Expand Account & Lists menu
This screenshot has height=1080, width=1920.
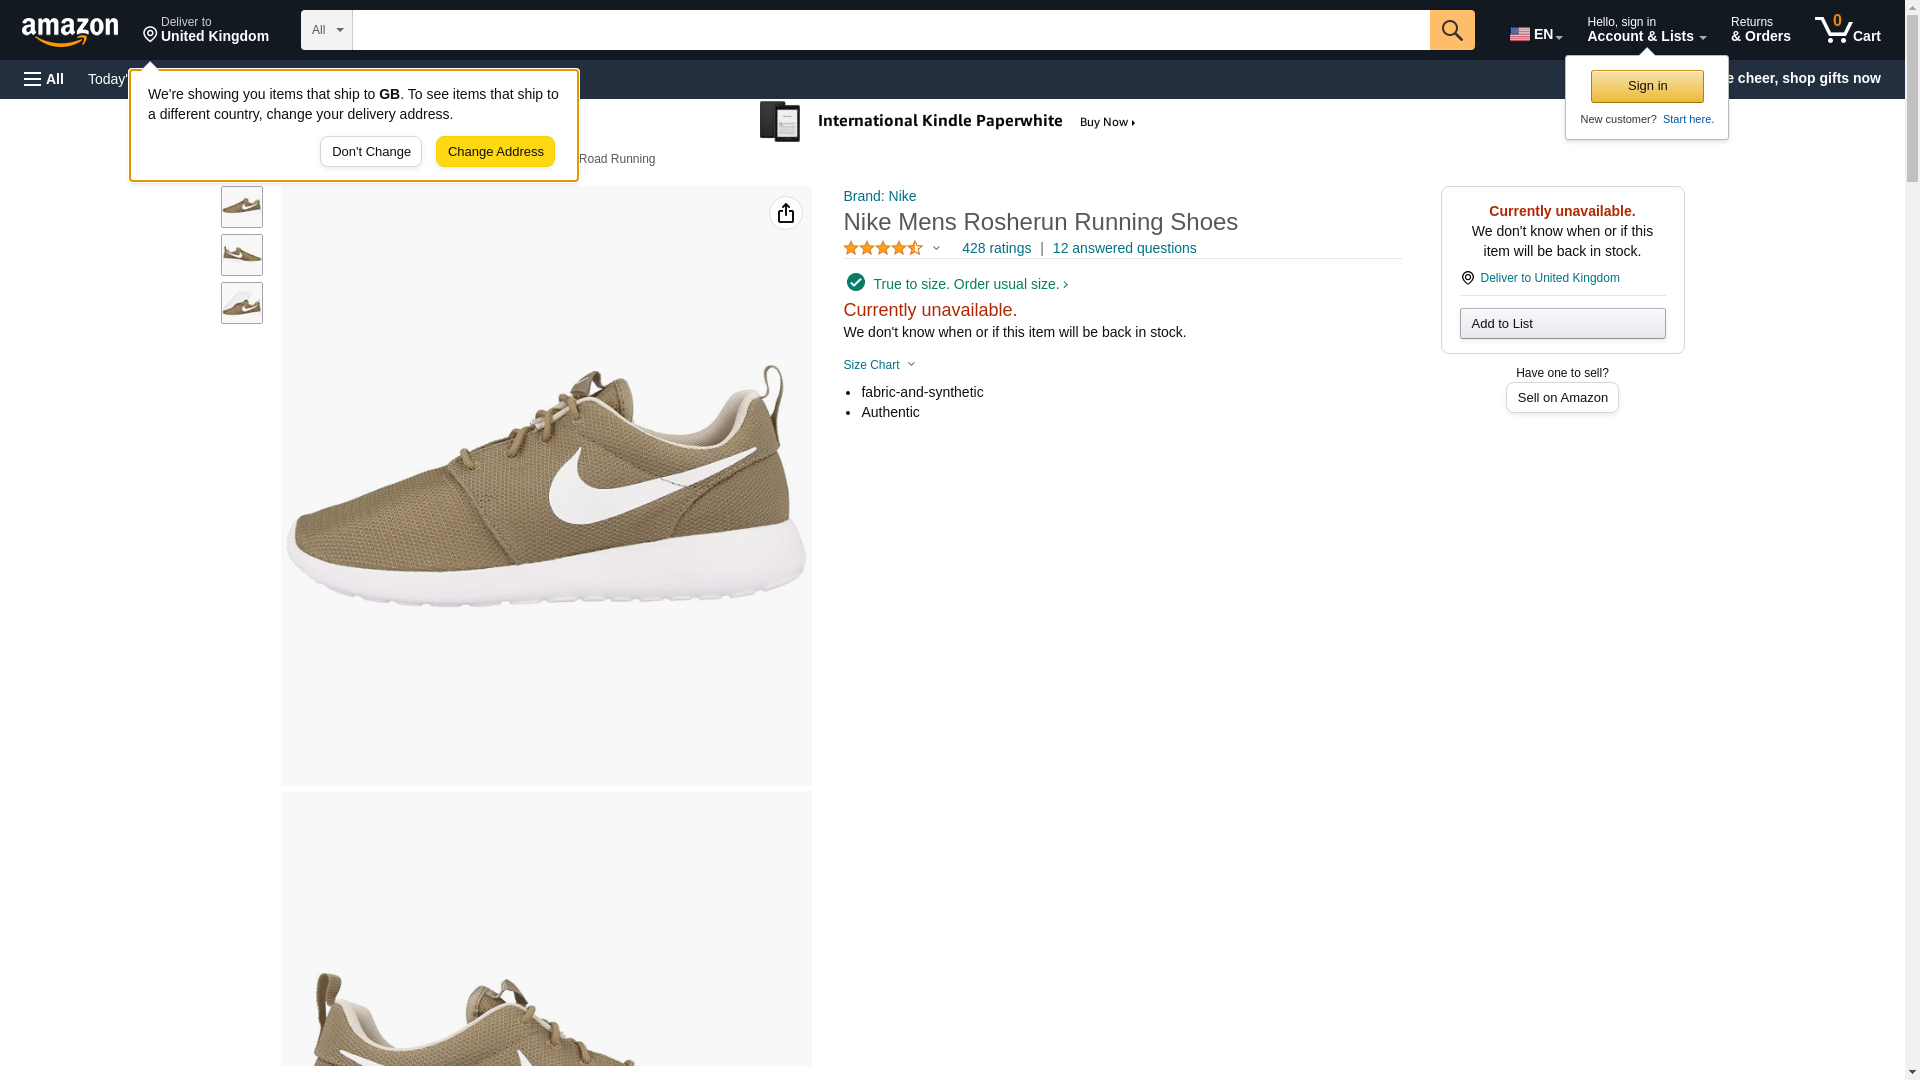[x=1645, y=30]
